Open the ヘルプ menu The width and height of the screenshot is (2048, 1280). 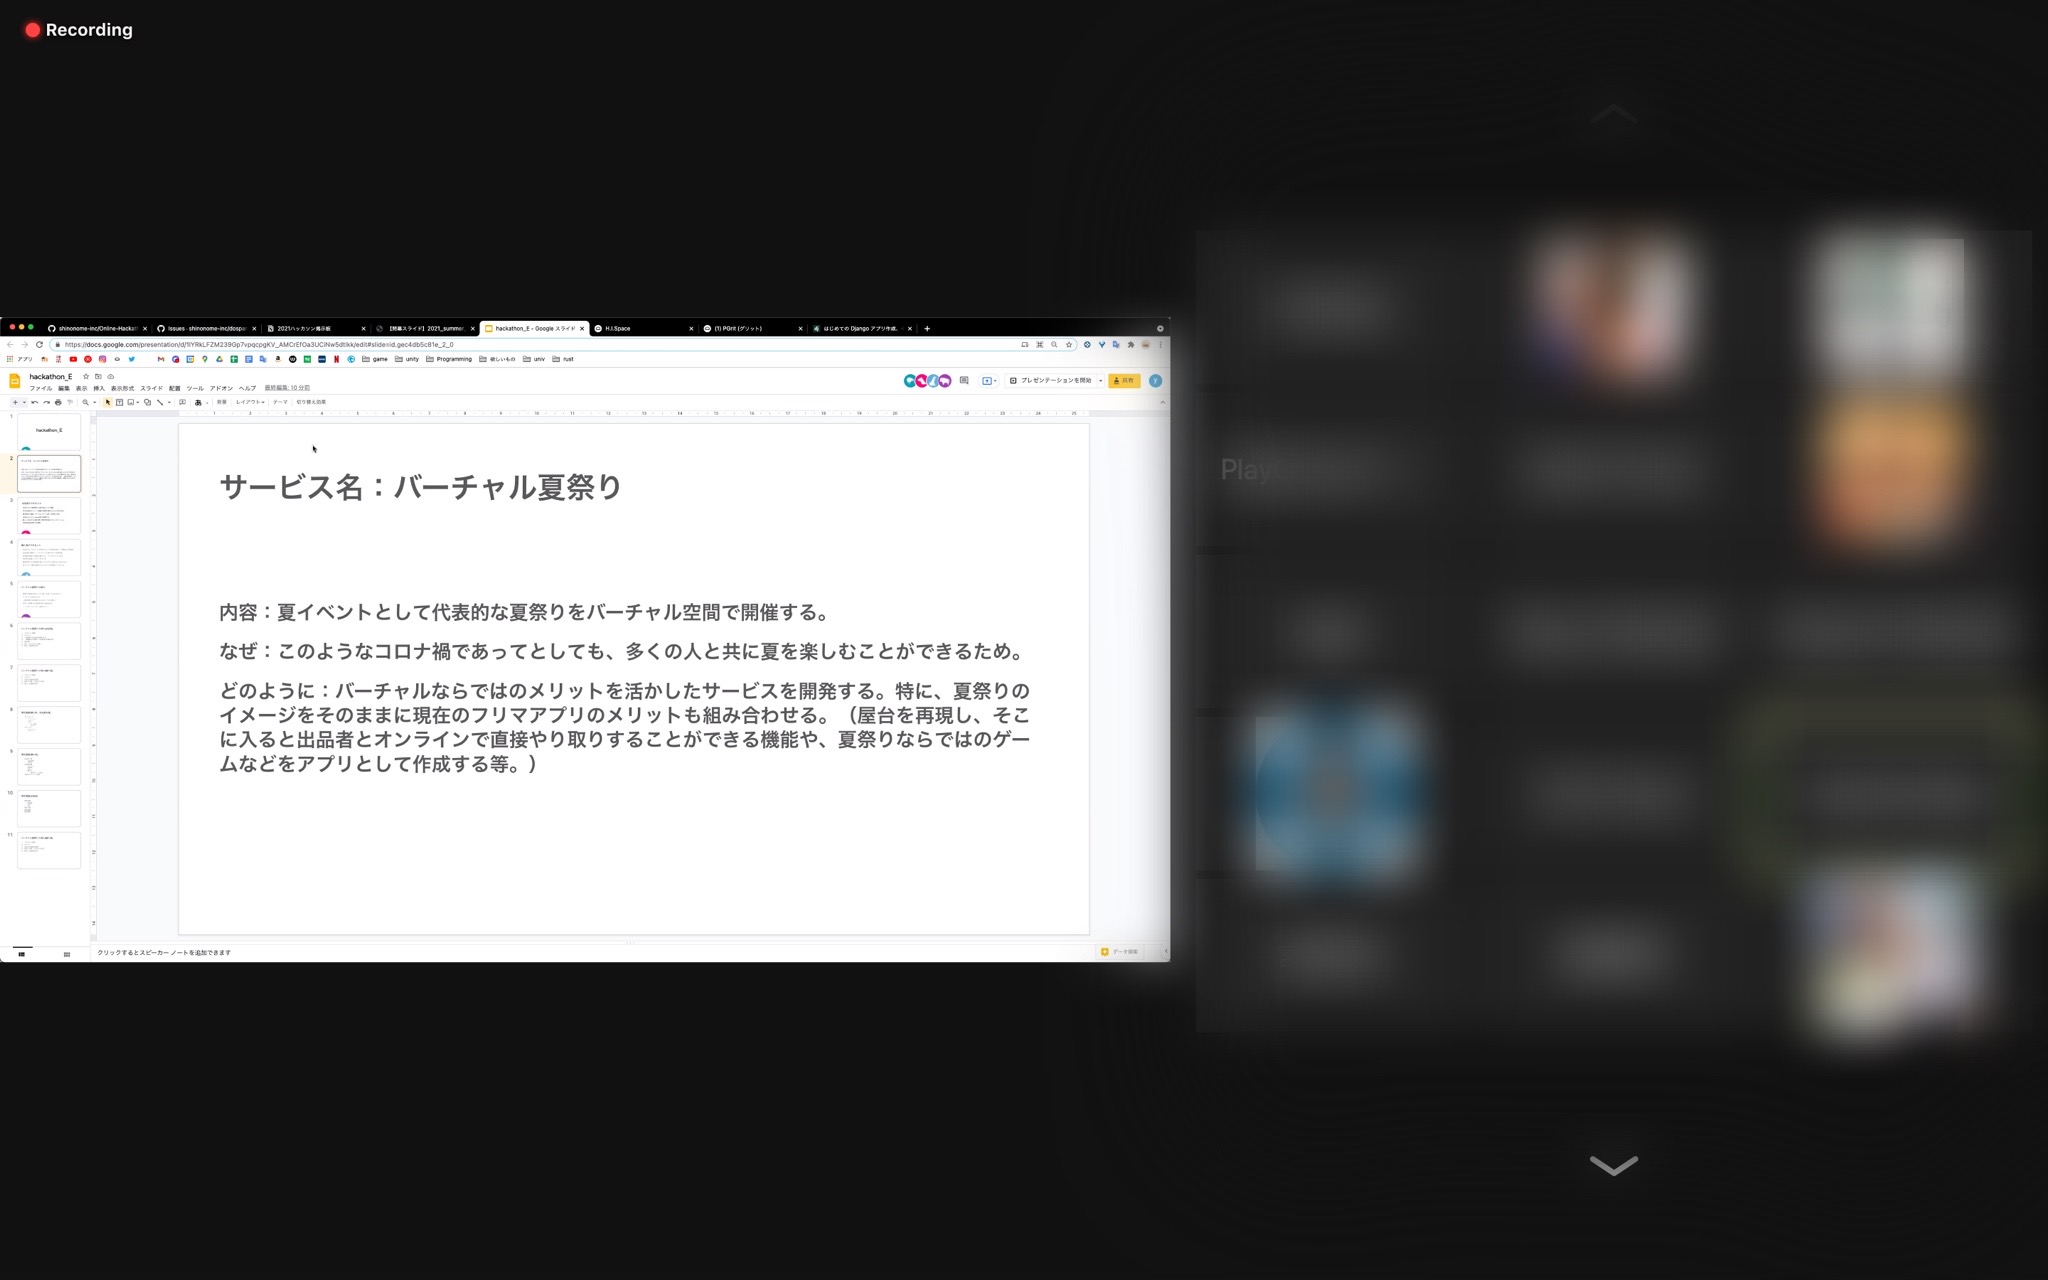coord(247,388)
